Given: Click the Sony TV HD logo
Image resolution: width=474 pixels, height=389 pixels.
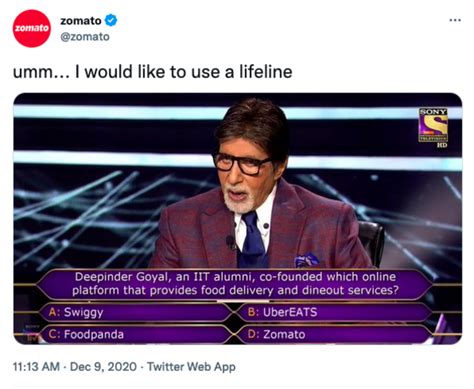Looking at the screenshot, I should tap(433, 127).
